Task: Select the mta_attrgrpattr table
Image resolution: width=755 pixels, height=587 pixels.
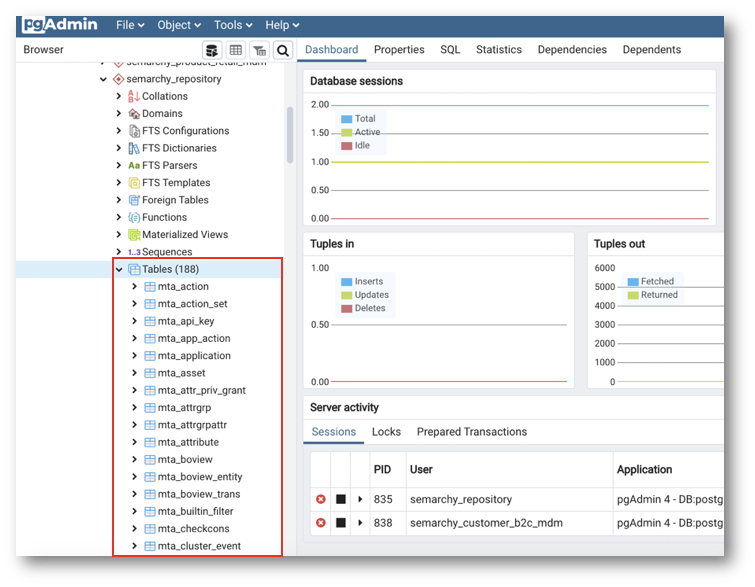Action: tap(192, 425)
